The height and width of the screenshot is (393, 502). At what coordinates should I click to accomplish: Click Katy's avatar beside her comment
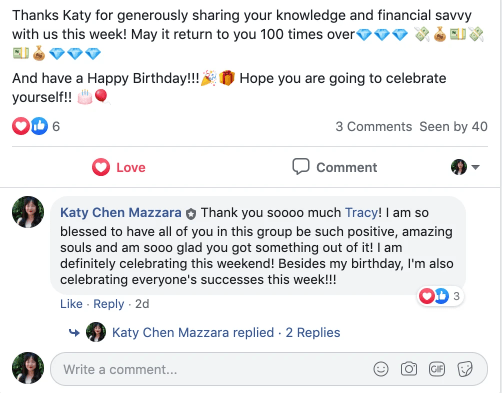(28, 212)
